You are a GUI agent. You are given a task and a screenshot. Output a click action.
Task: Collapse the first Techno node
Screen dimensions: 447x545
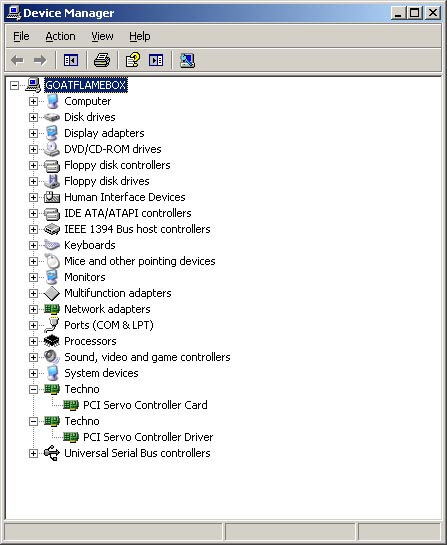[33, 389]
